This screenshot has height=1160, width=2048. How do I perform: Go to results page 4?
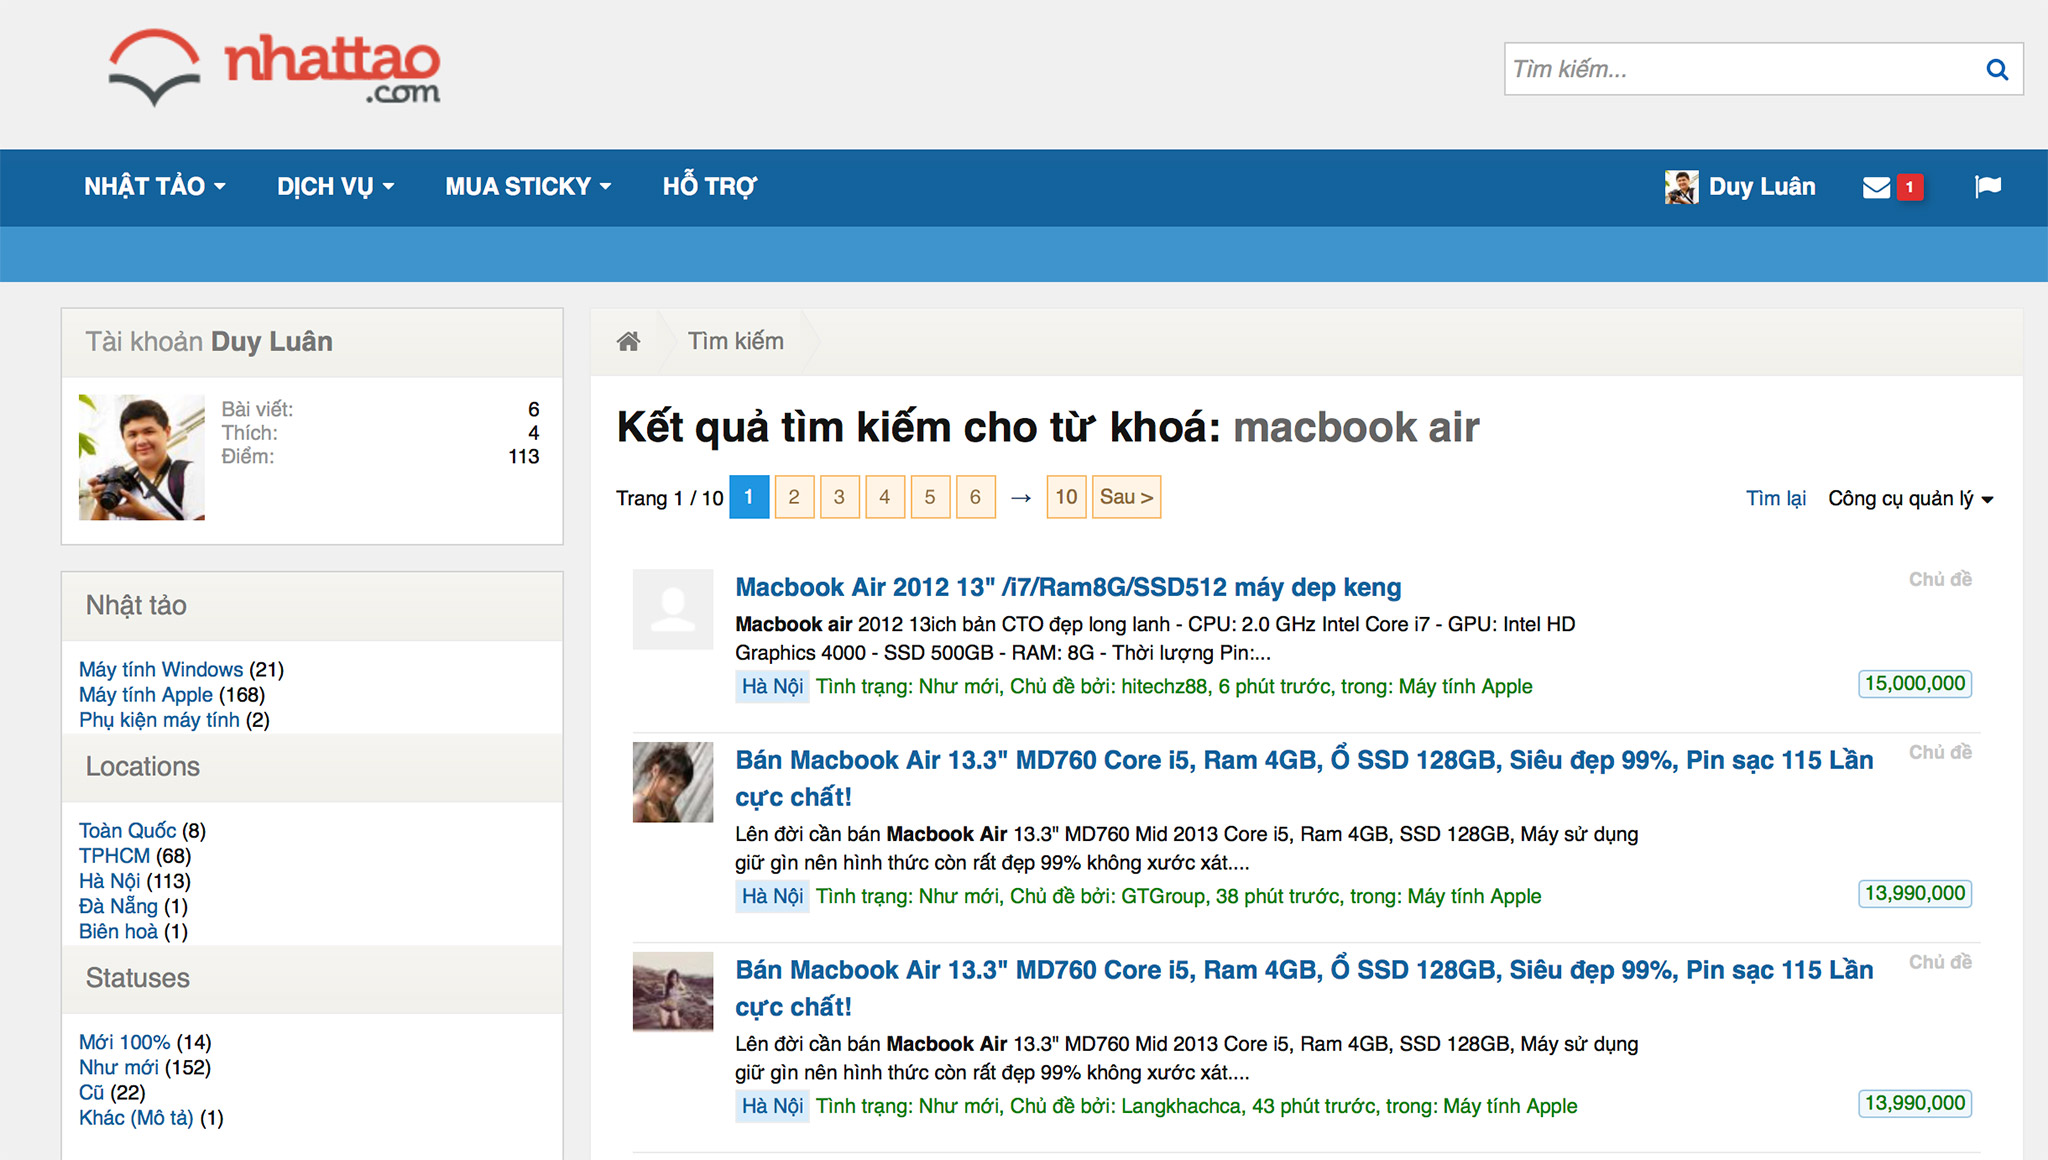coord(885,497)
